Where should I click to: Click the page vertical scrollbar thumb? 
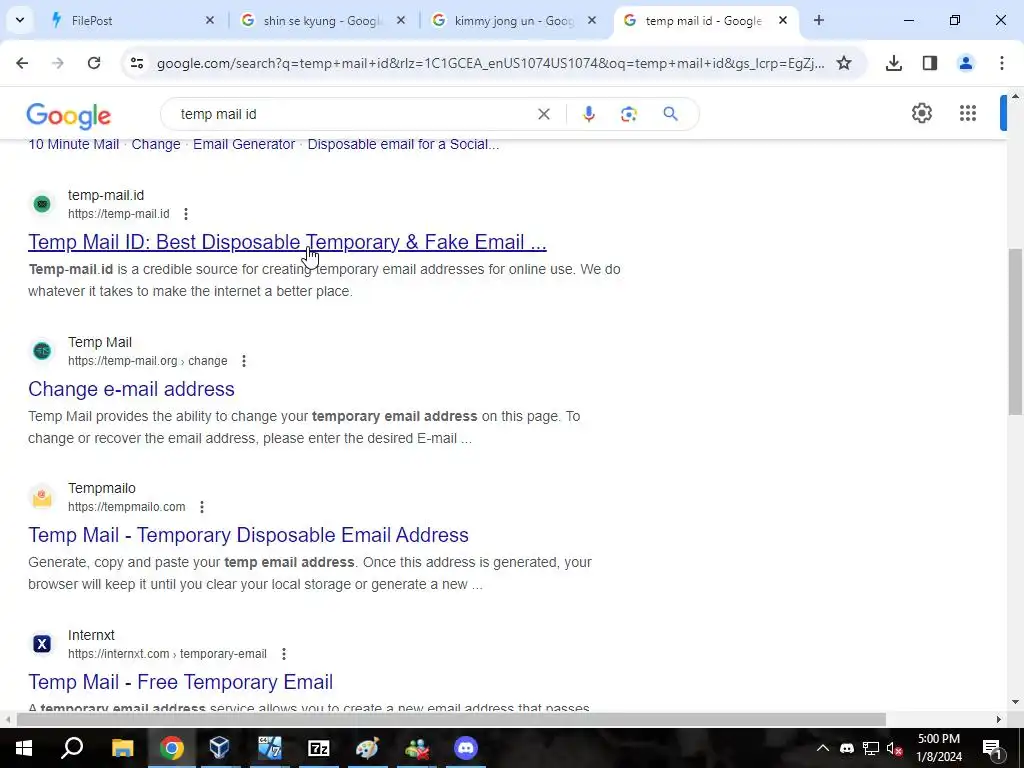tap(1016, 331)
